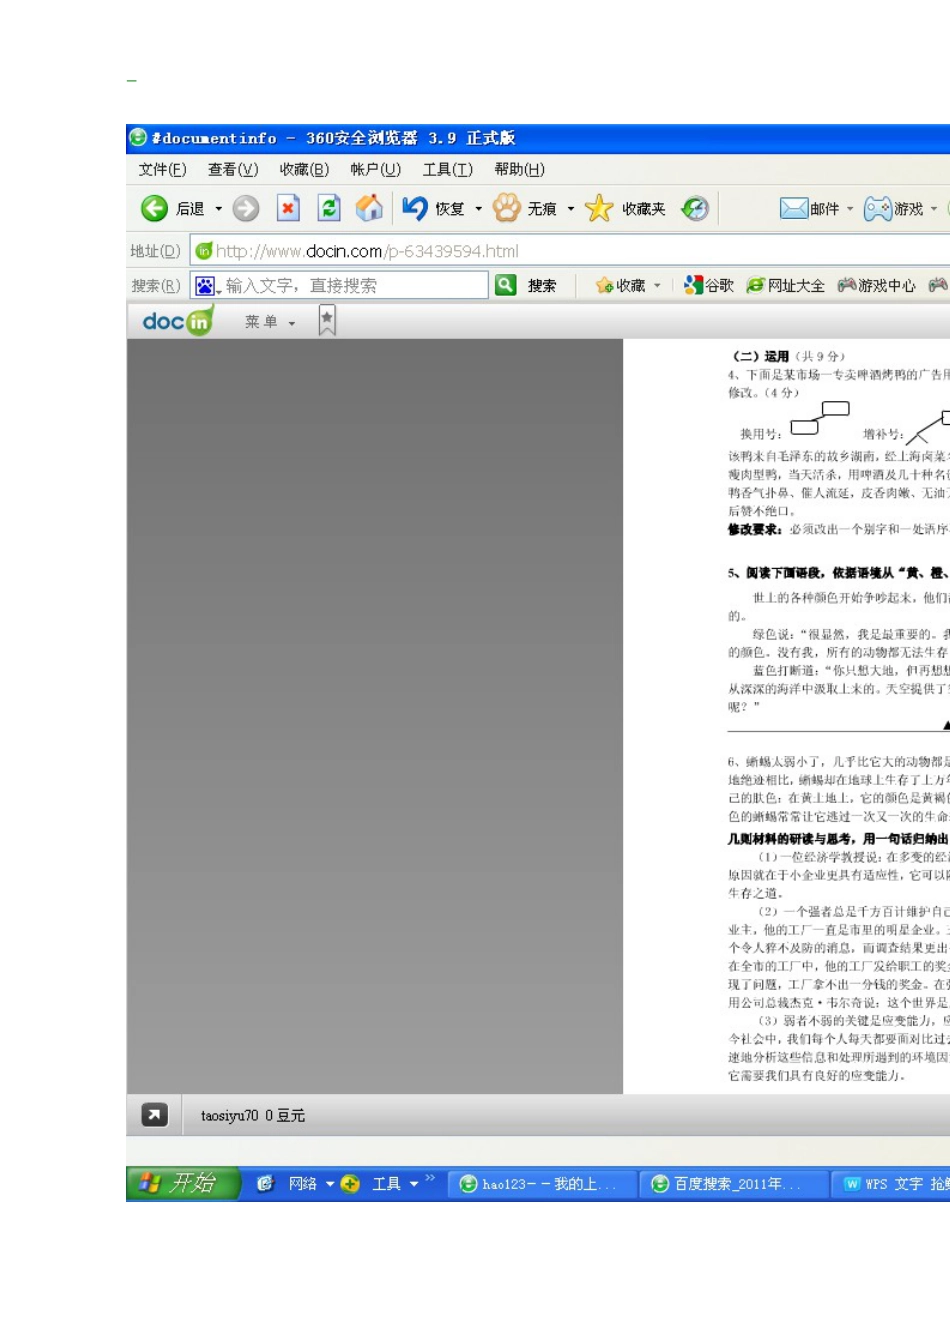Open the 无痕 private mode dropdown arrow
Screen dimensions: 950x1344
[x=571, y=209]
